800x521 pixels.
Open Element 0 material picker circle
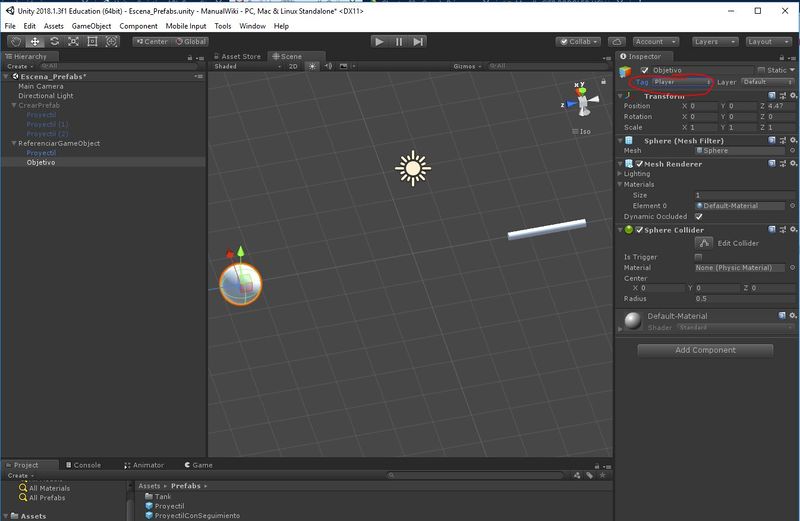(x=792, y=206)
